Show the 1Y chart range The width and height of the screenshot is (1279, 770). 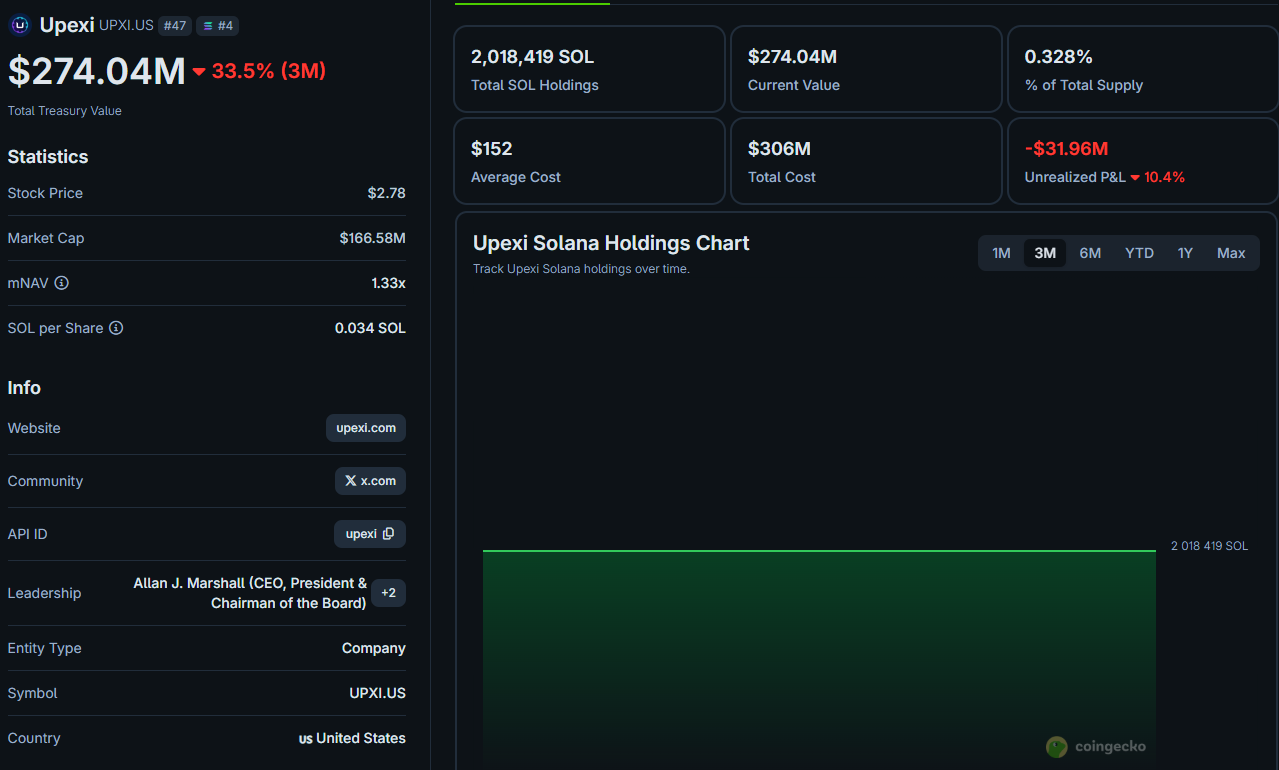coord(1185,253)
